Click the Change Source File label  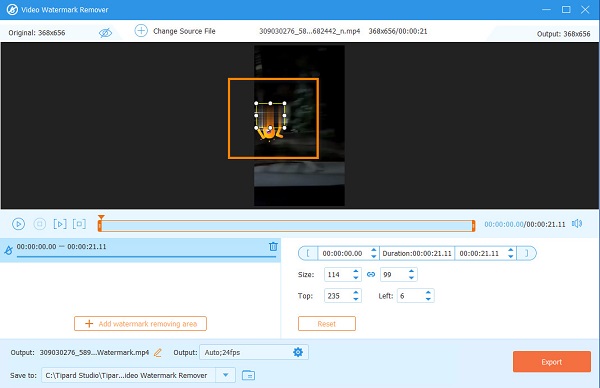184,31
